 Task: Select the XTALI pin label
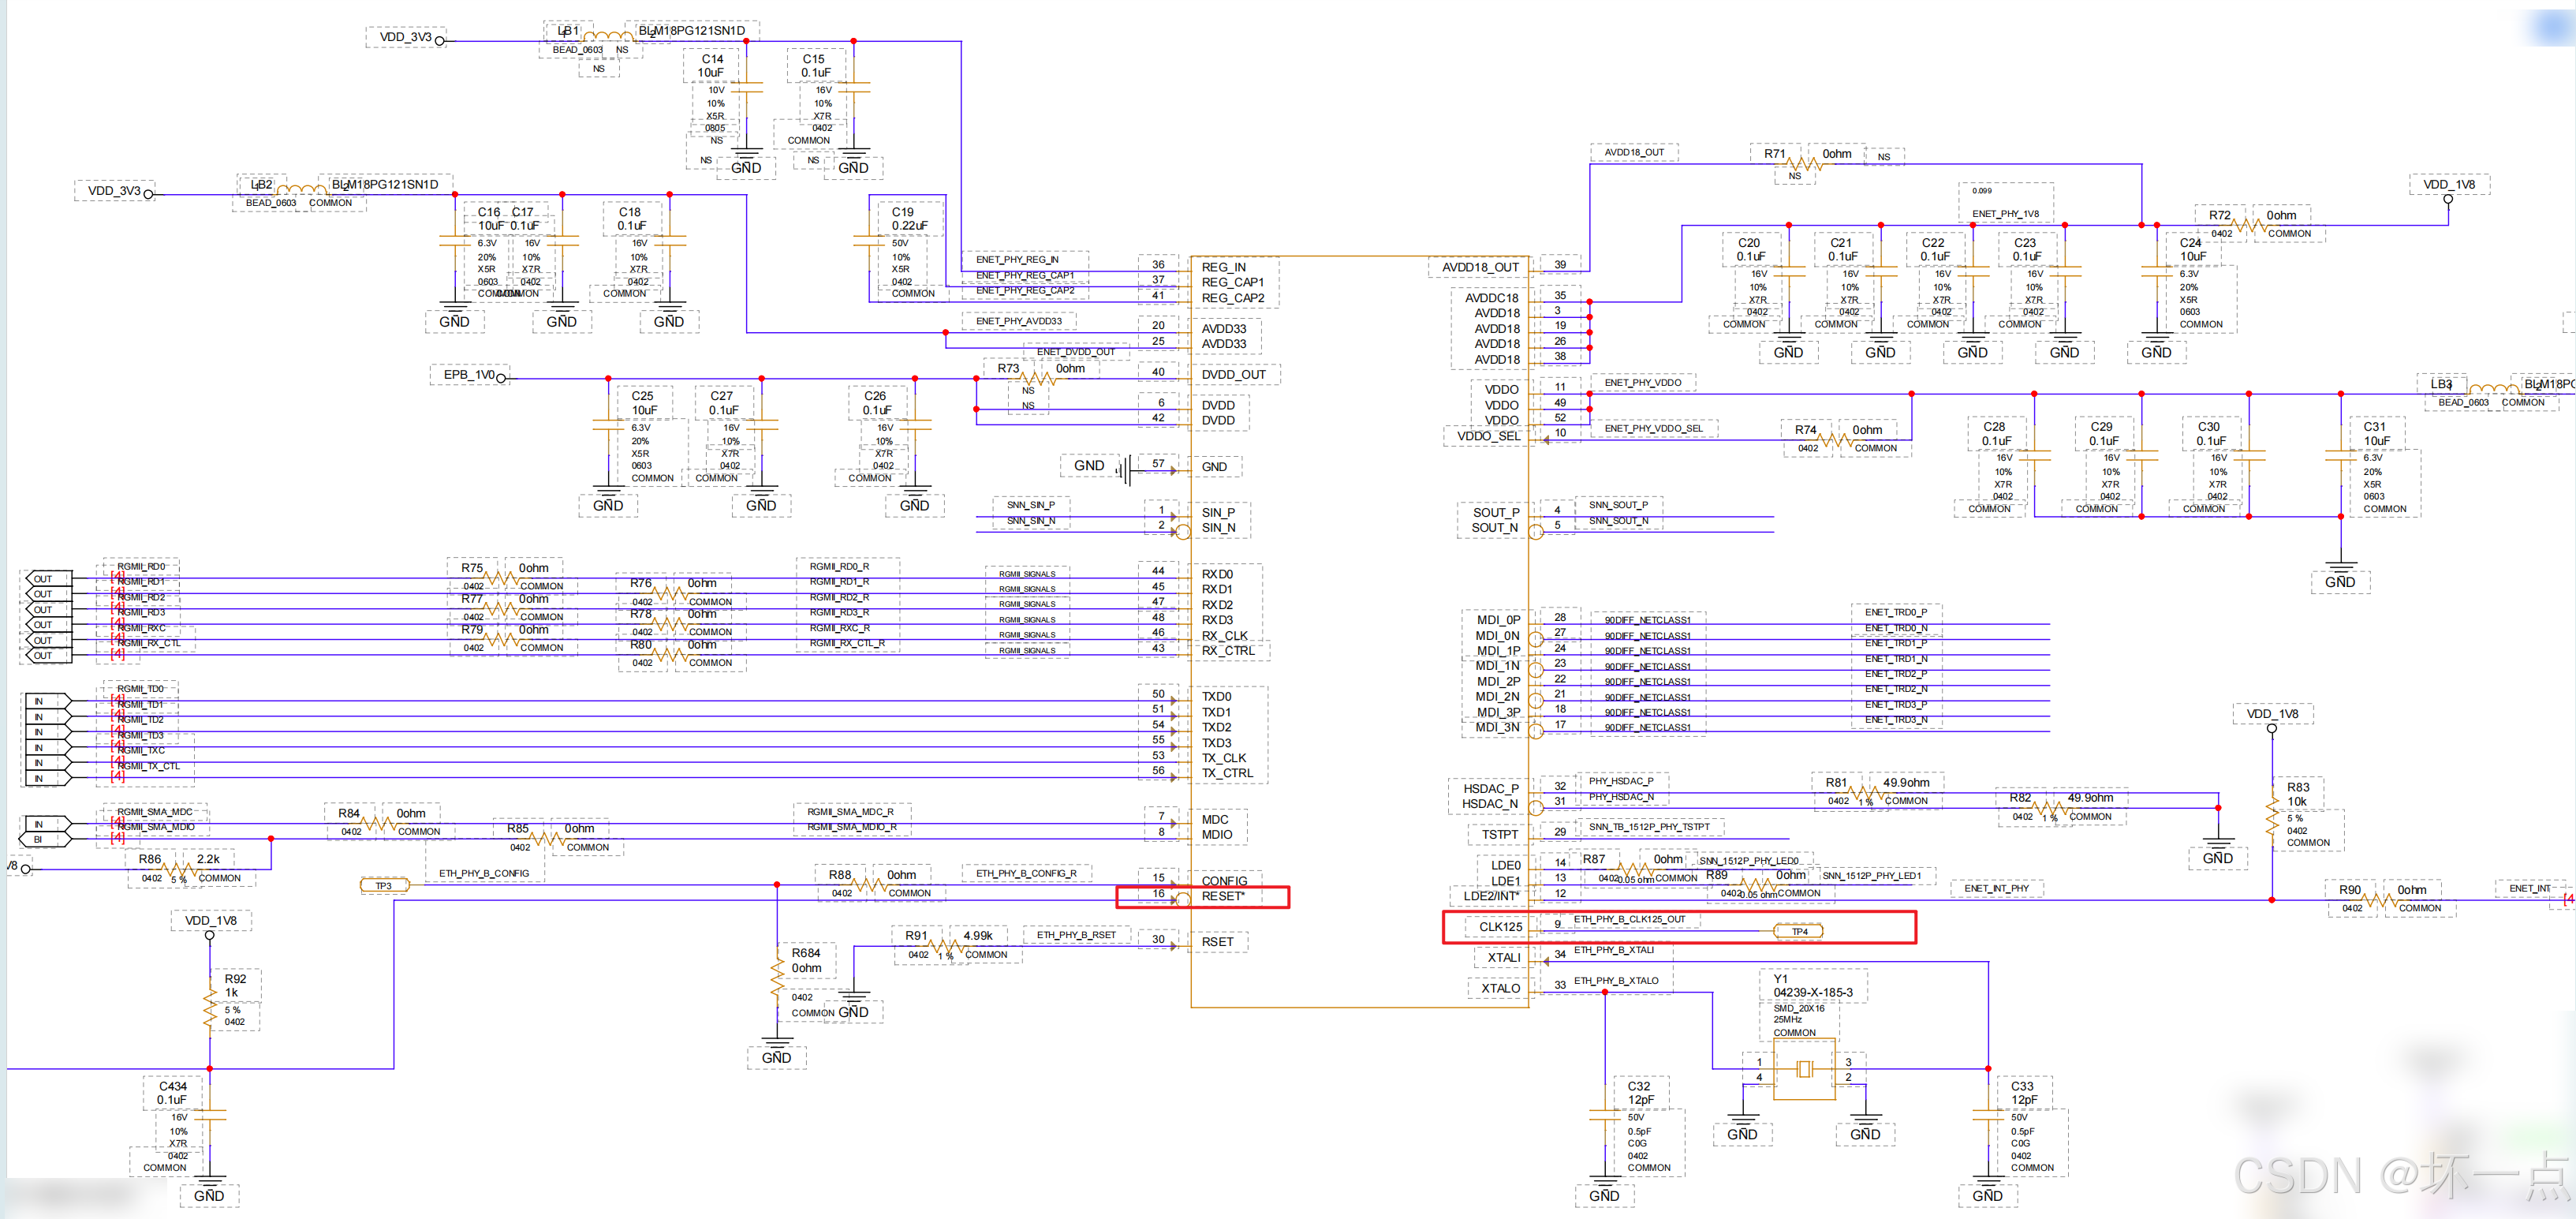click(1503, 957)
